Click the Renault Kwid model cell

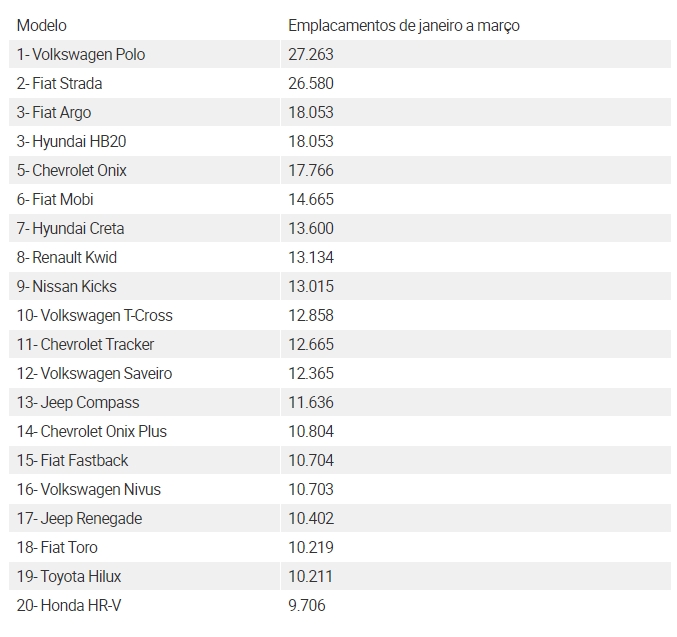(x=67, y=257)
